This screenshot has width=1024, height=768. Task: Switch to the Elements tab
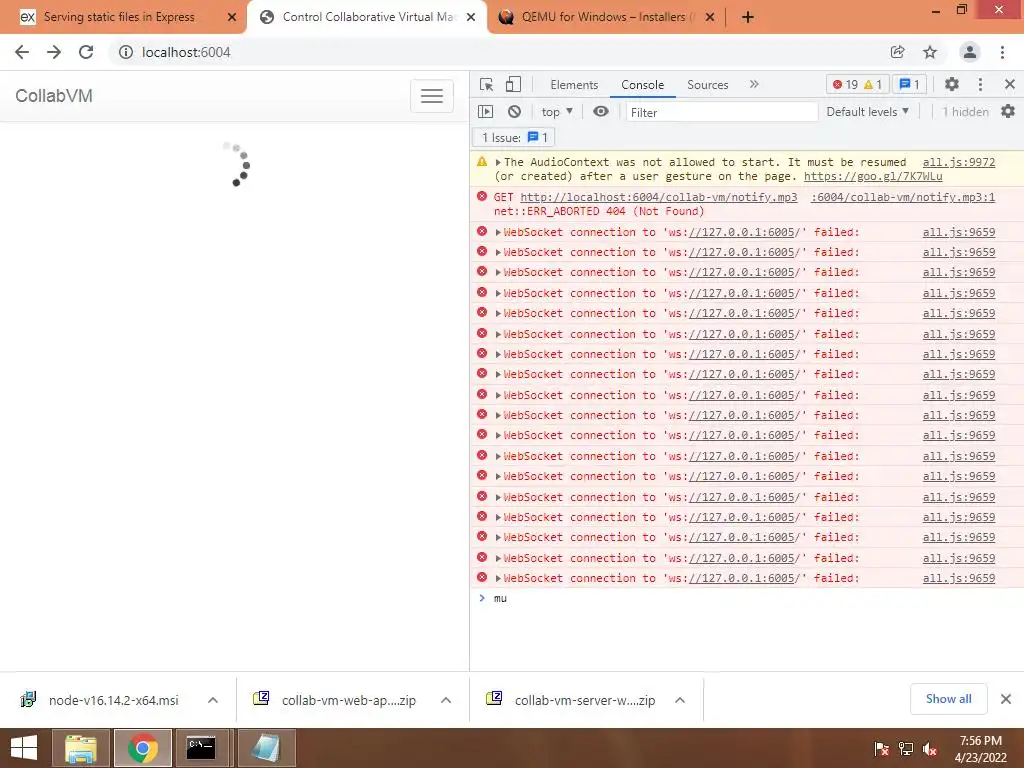click(x=574, y=85)
